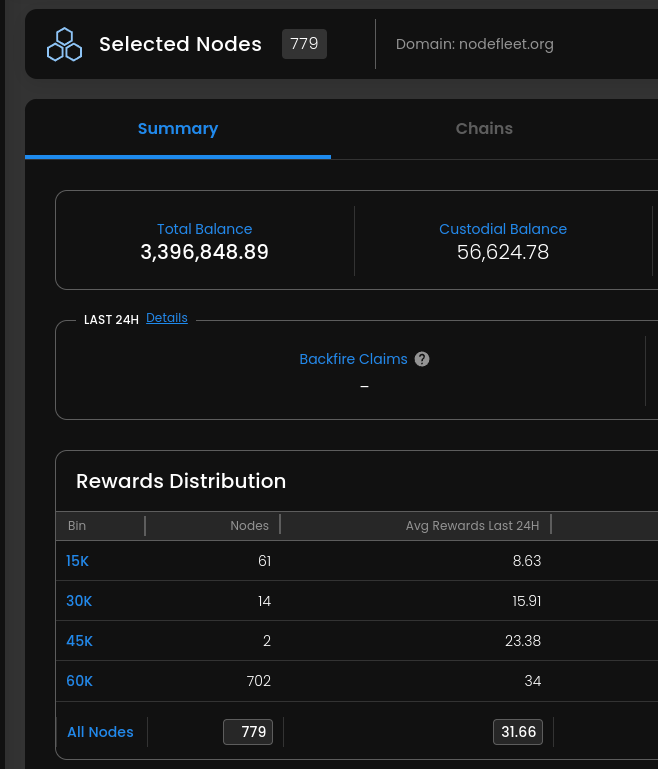Screen dimensions: 658x769
Task: Open the 60K bin link
Action: (79, 681)
